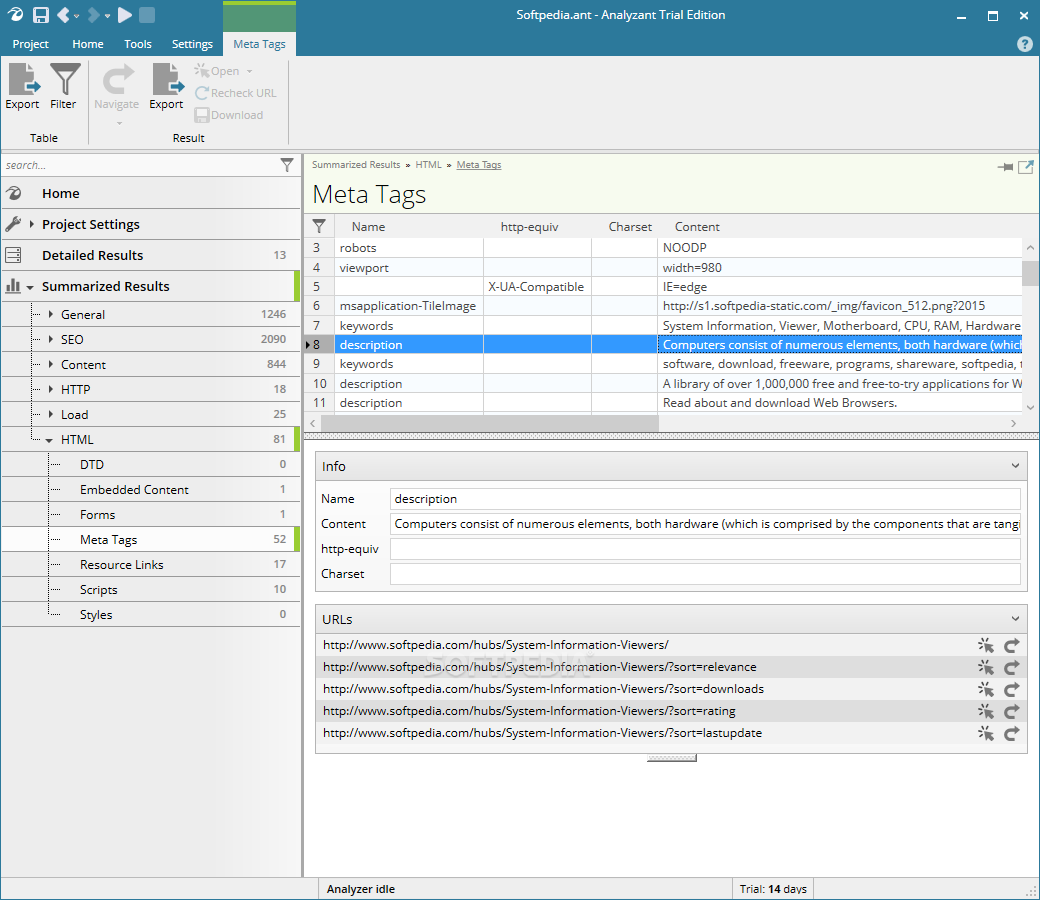Open the Navigate dropdown arrow

coord(119,123)
